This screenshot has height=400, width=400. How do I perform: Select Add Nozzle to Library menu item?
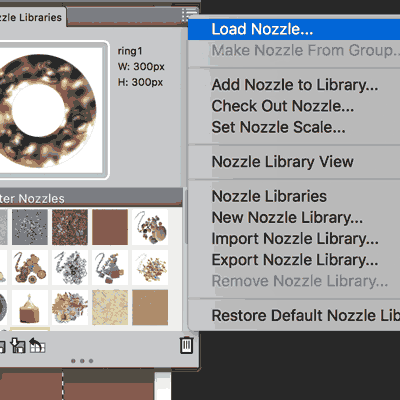click(294, 85)
